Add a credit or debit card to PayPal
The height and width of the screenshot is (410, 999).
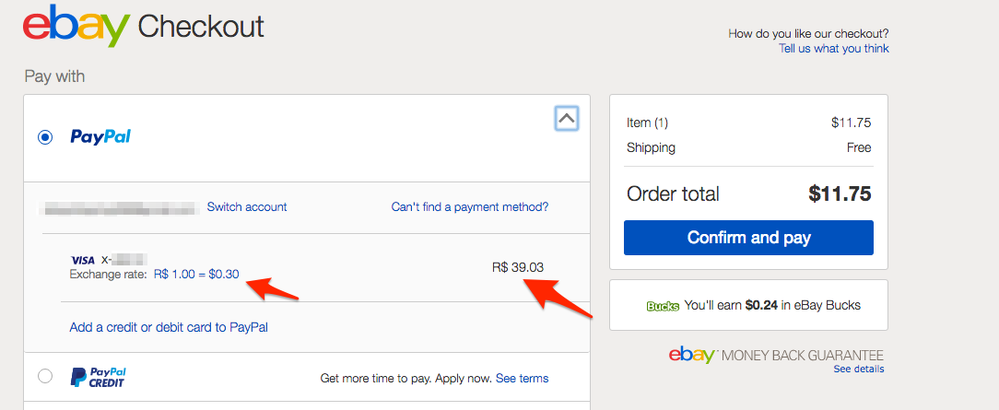pos(169,327)
